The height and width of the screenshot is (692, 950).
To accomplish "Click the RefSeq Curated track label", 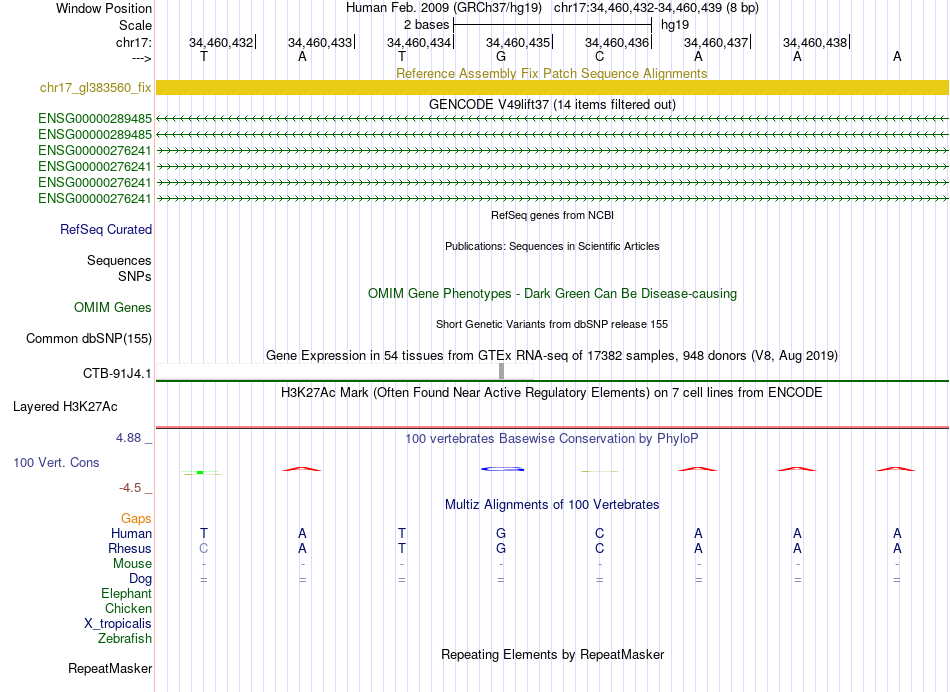I will 106,230.
